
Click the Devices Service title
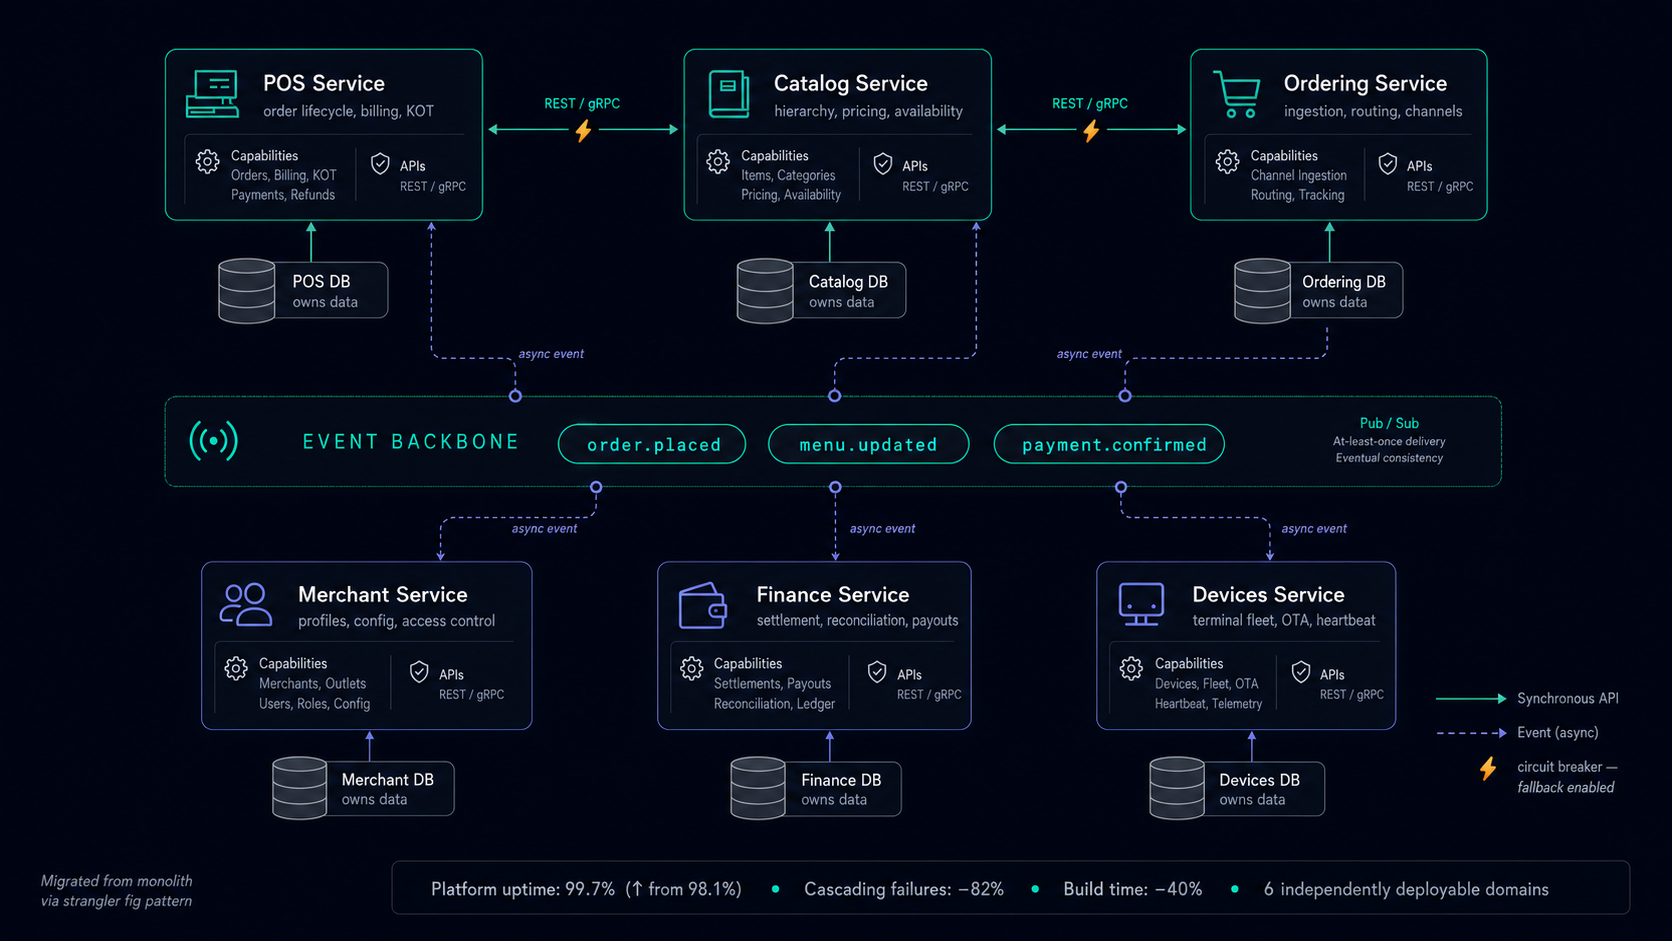[x=1268, y=594]
